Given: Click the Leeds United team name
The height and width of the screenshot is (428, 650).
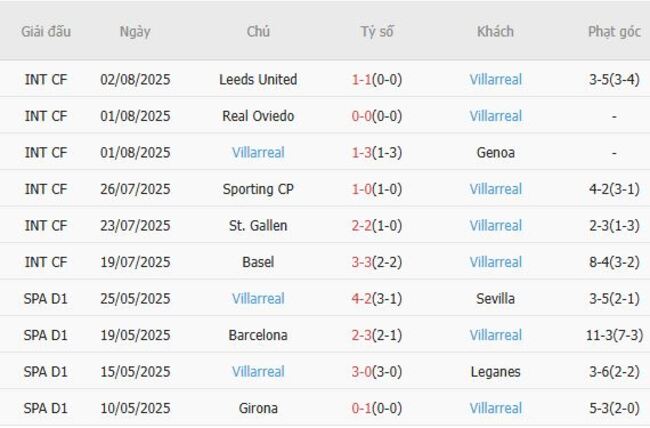Looking at the screenshot, I should click(258, 80).
